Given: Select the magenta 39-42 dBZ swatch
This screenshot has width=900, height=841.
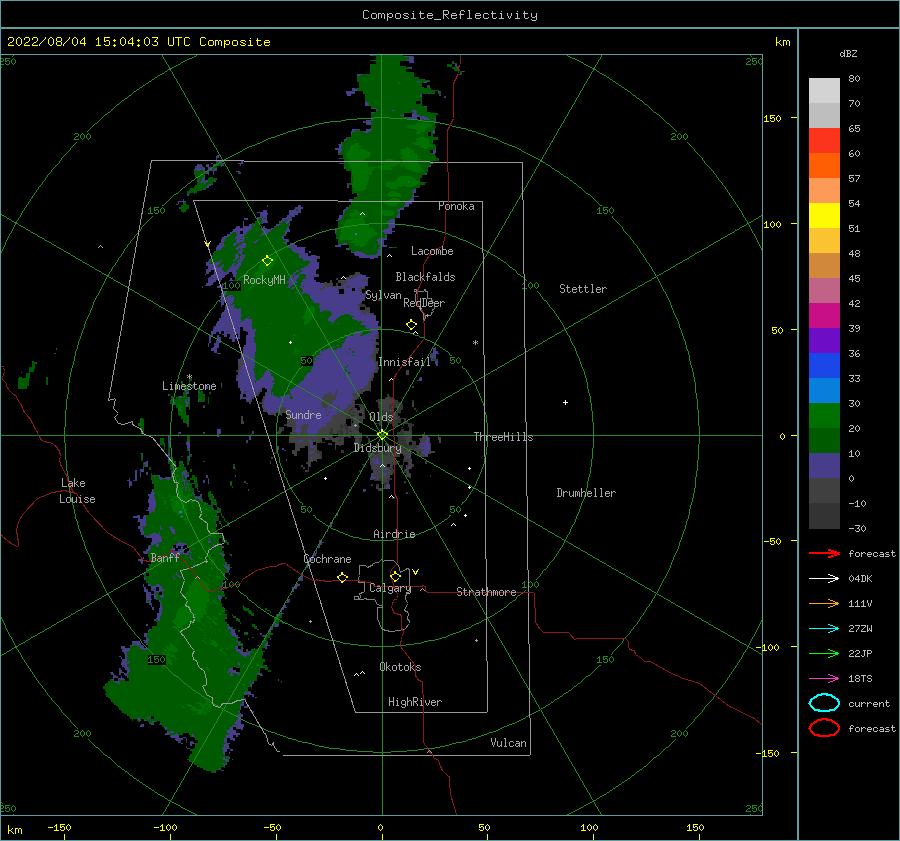Looking at the screenshot, I should pos(824,316).
